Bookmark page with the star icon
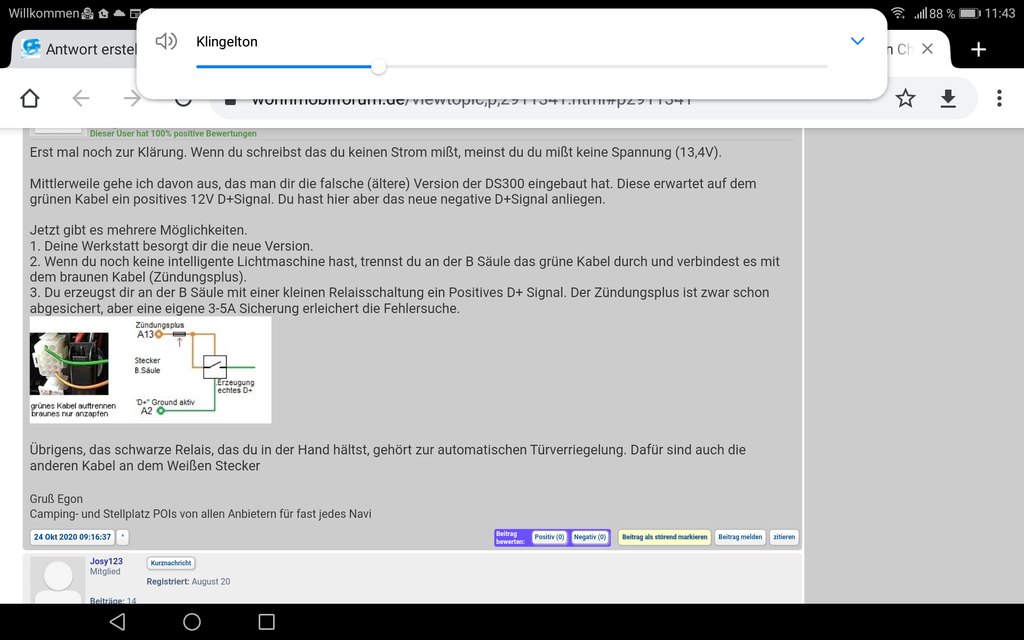 pos(905,99)
